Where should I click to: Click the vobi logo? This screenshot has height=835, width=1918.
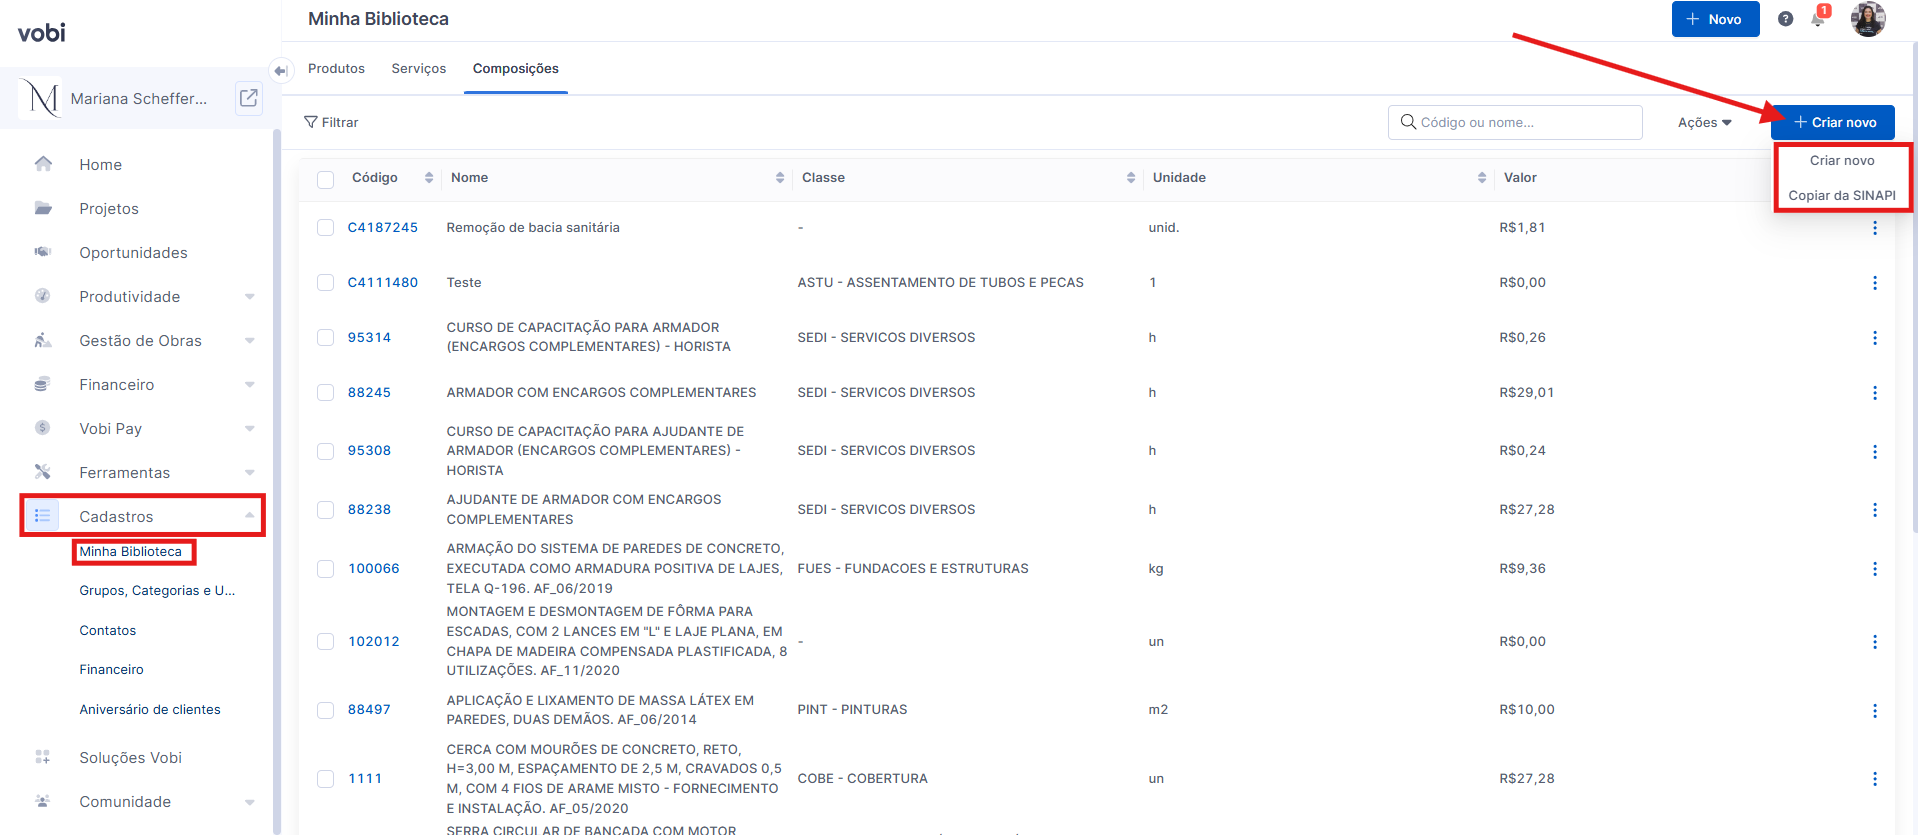point(42,33)
